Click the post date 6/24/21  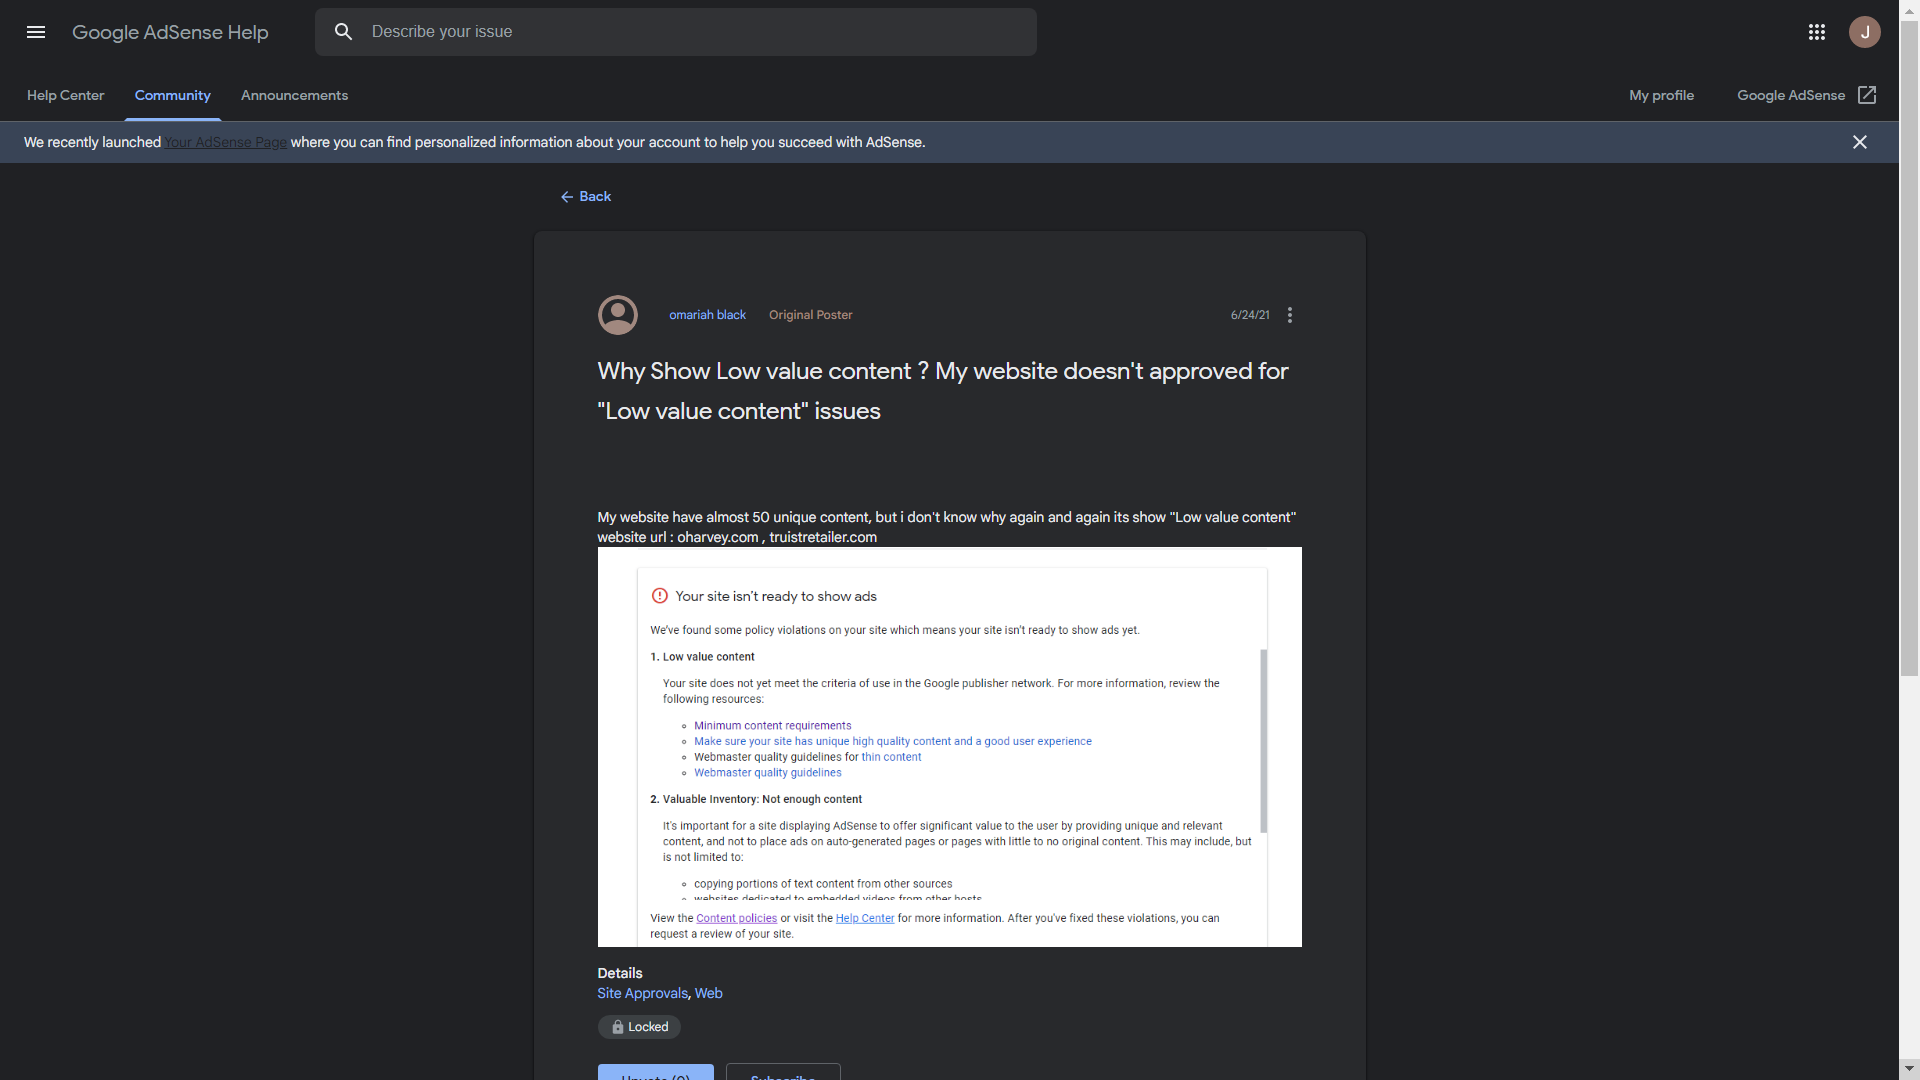pos(1250,315)
